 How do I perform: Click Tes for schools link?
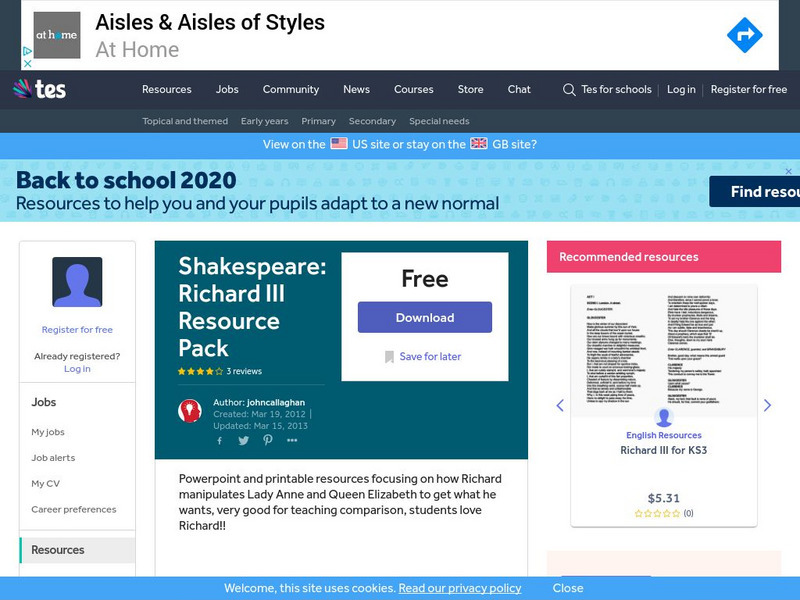[x=616, y=89]
